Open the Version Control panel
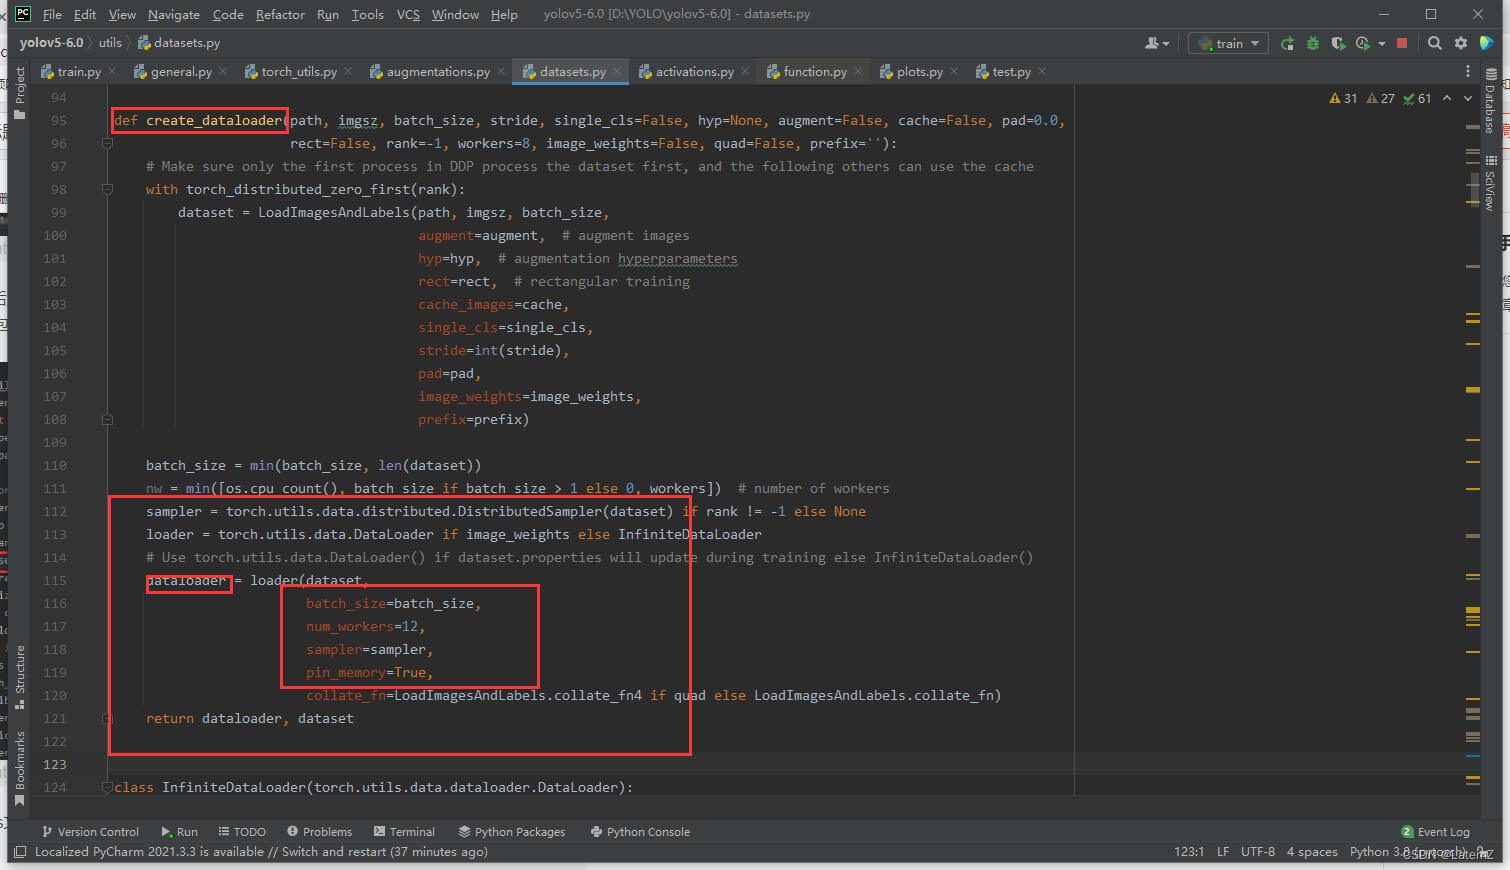Image resolution: width=1510 pixels, height=870 pixels. tap(90, 832)
